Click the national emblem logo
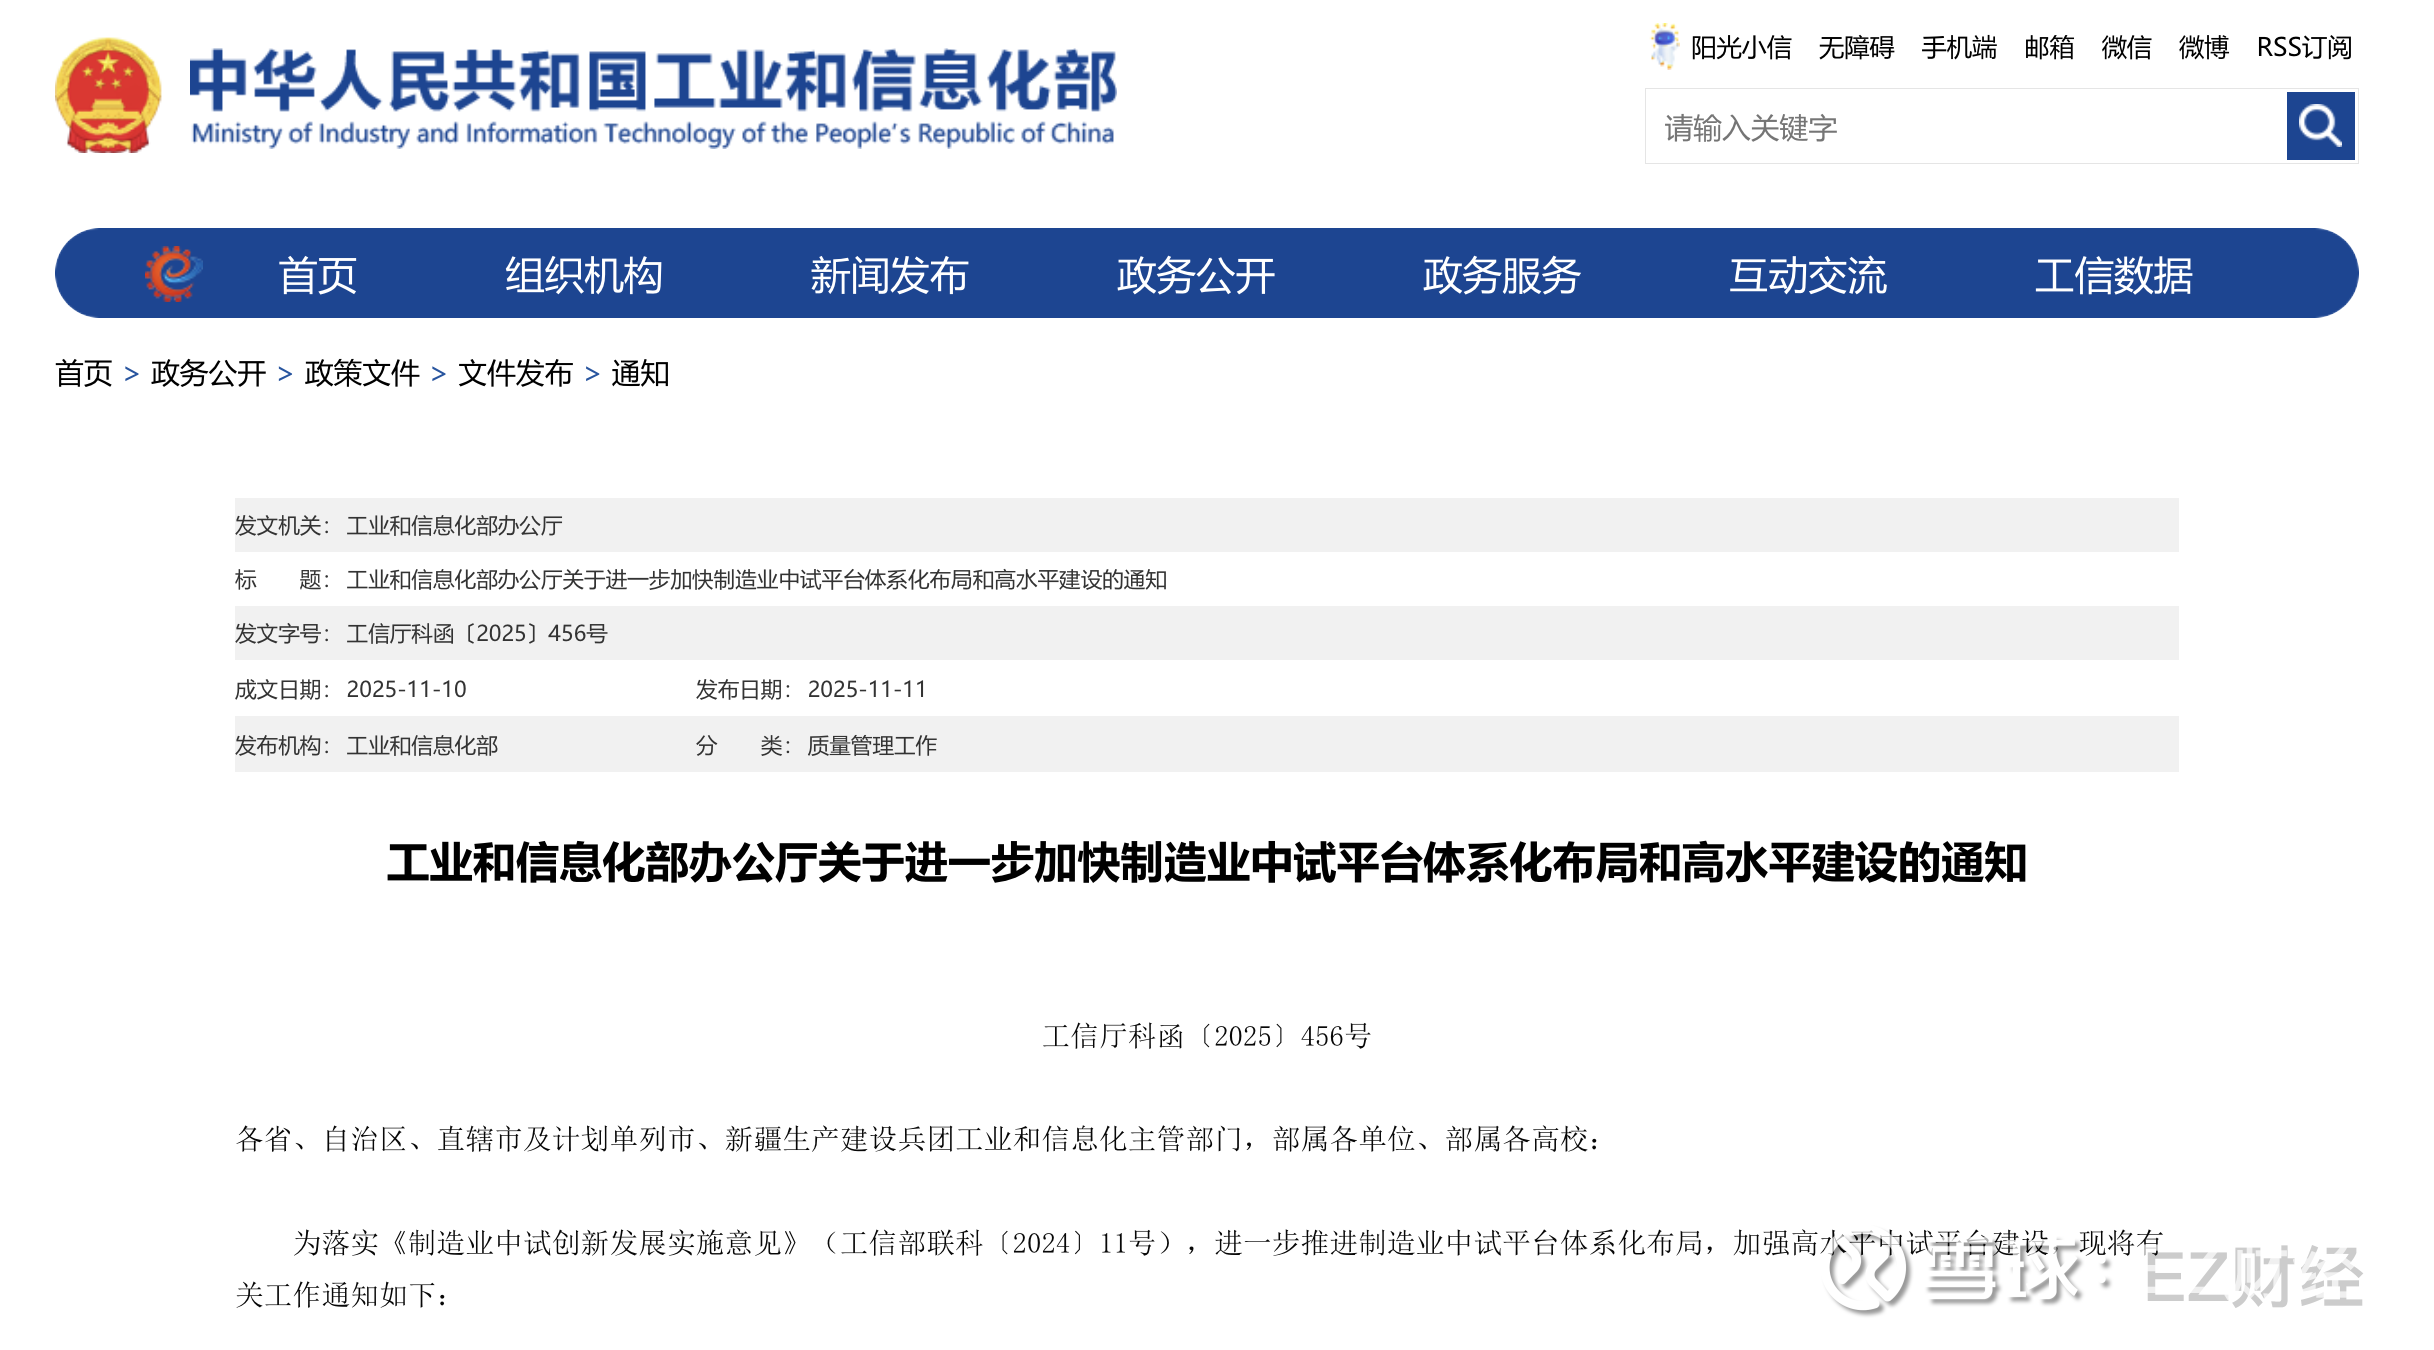The width and height of the screenshot is (2434, 1350). 108,96
